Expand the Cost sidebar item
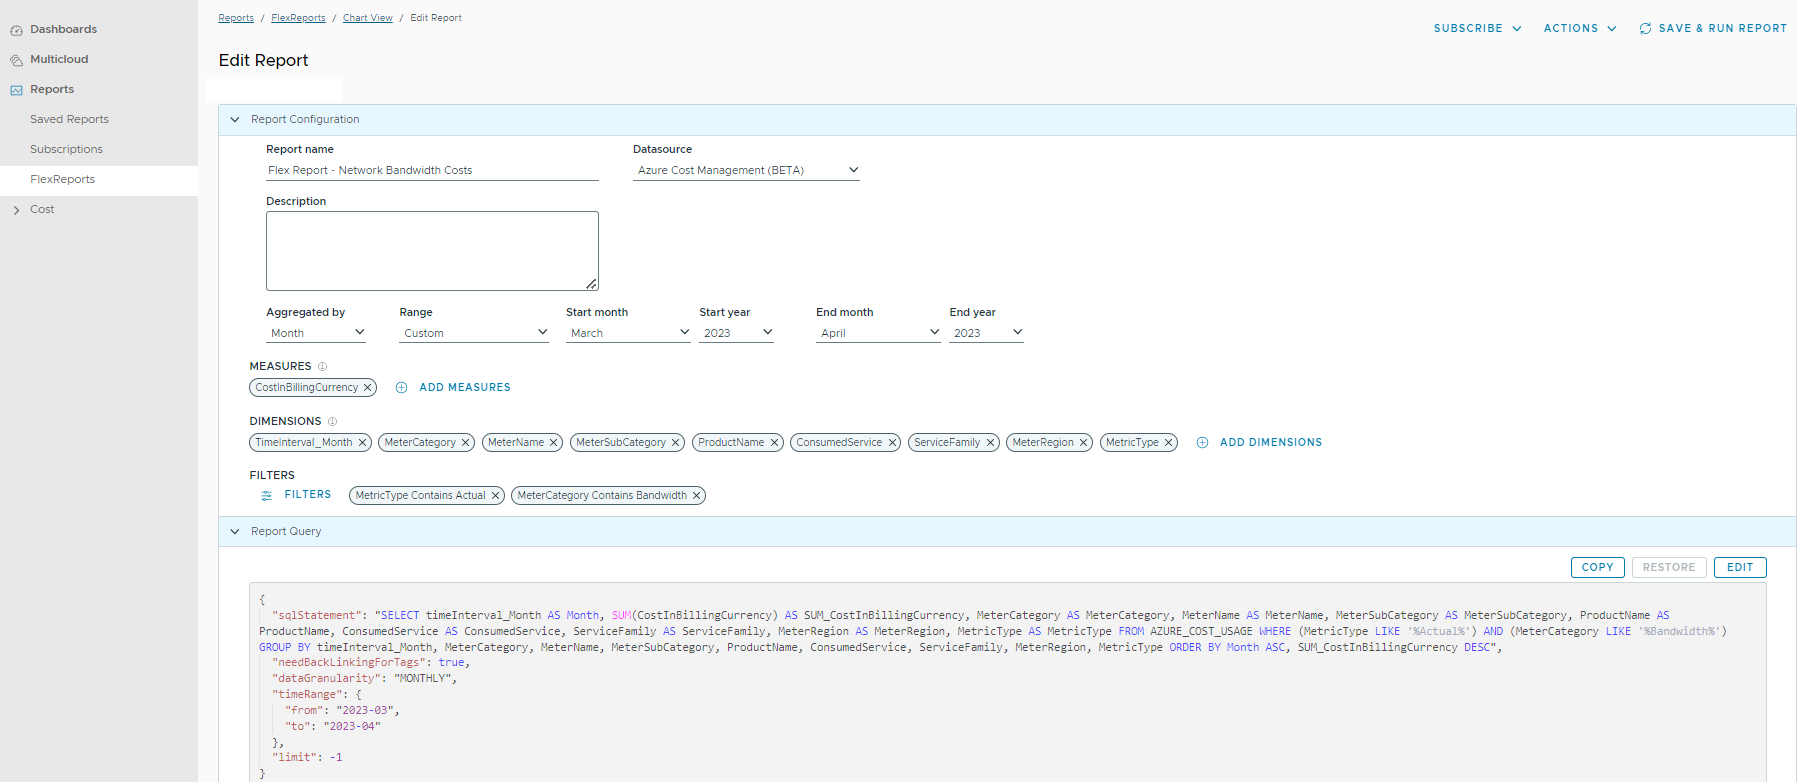Screen dimensions: 1797x782 click(16, 210)
